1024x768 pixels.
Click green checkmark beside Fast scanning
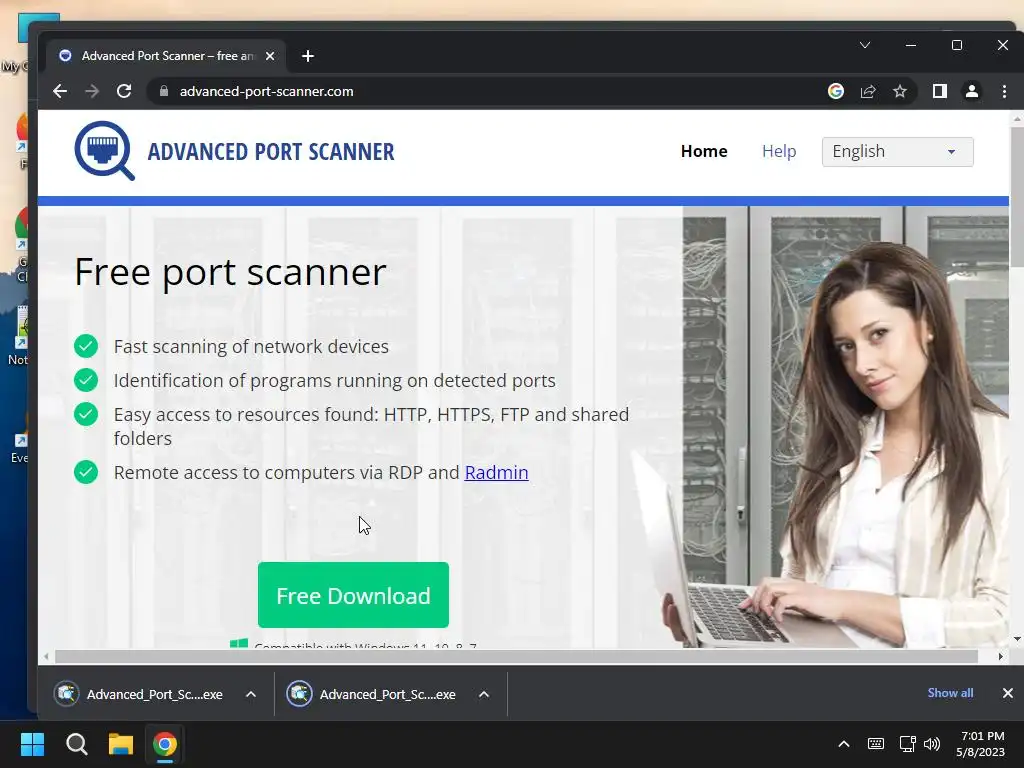click(x=86, y=346)
